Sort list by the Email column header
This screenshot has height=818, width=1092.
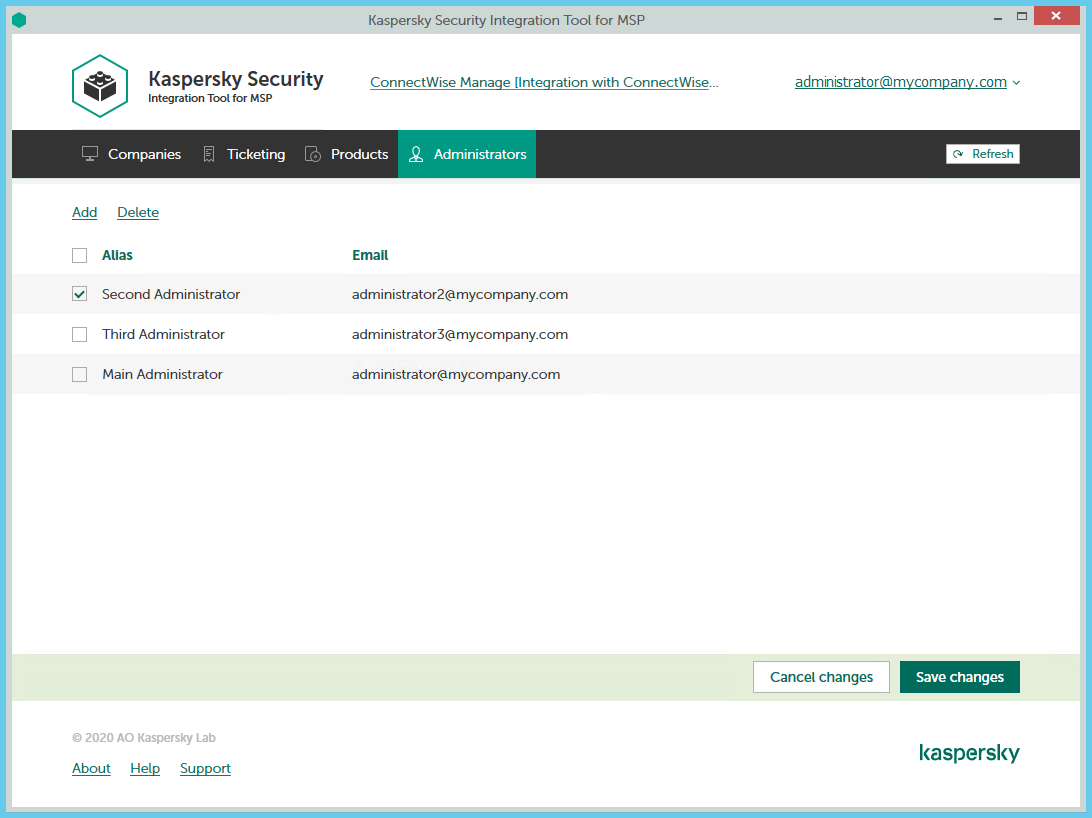point(370,255)
